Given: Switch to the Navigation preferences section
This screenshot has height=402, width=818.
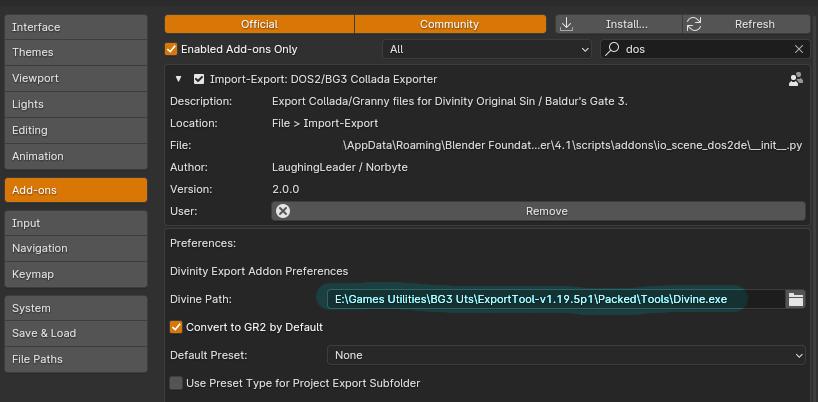Looking at the screenshot, I should [x=76, y=249].
